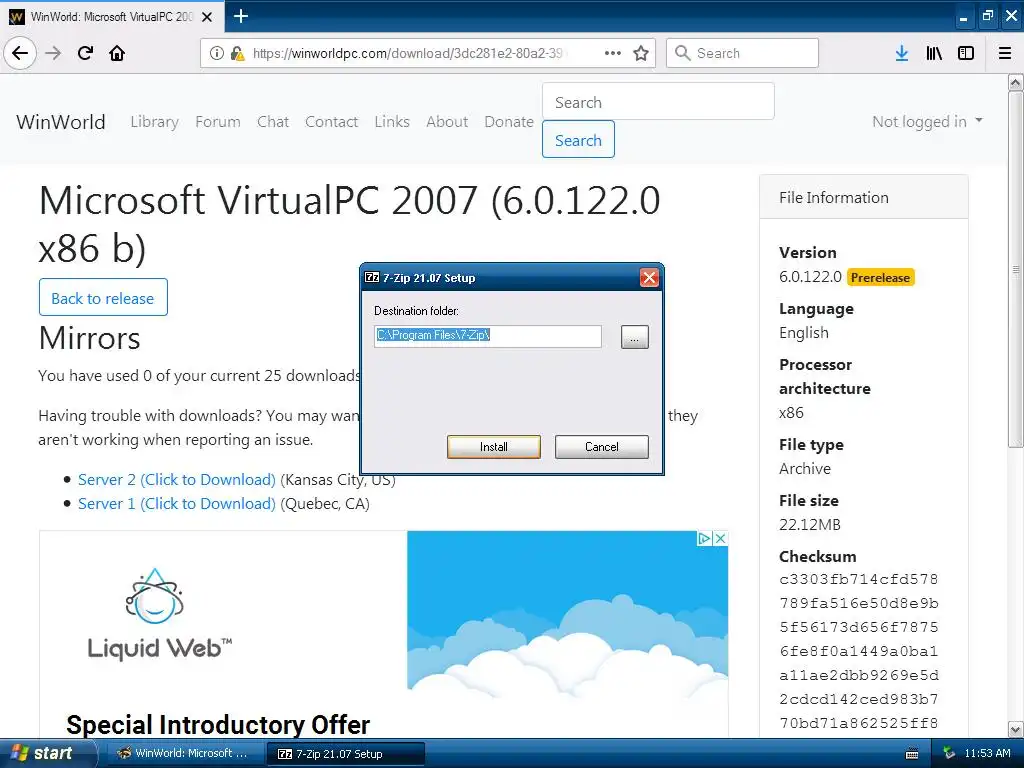Viewport: 1024px width, 768px height.
Task: Open the Library bookshelf icon
Action: point(934,53)
